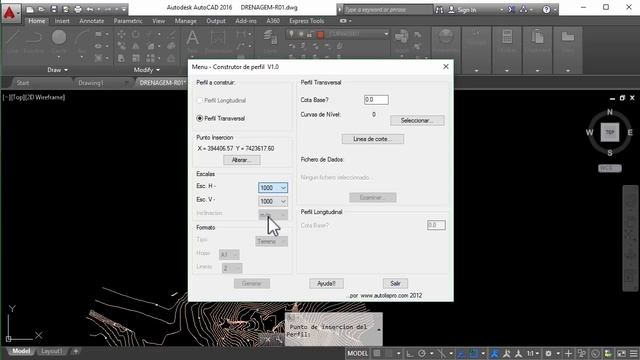The height and width of the screenshot is (360, 640).
Task: Click the Cota Base field under Perfil Longitudinal
Action: (436, 225)
